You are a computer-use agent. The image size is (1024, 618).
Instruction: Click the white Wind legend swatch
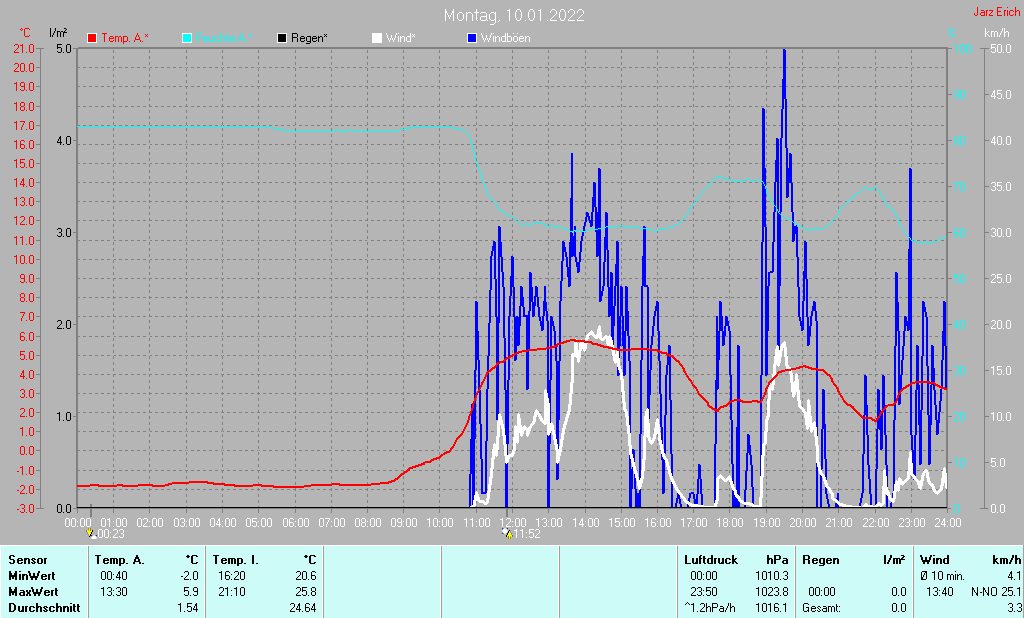coord(377,38)
